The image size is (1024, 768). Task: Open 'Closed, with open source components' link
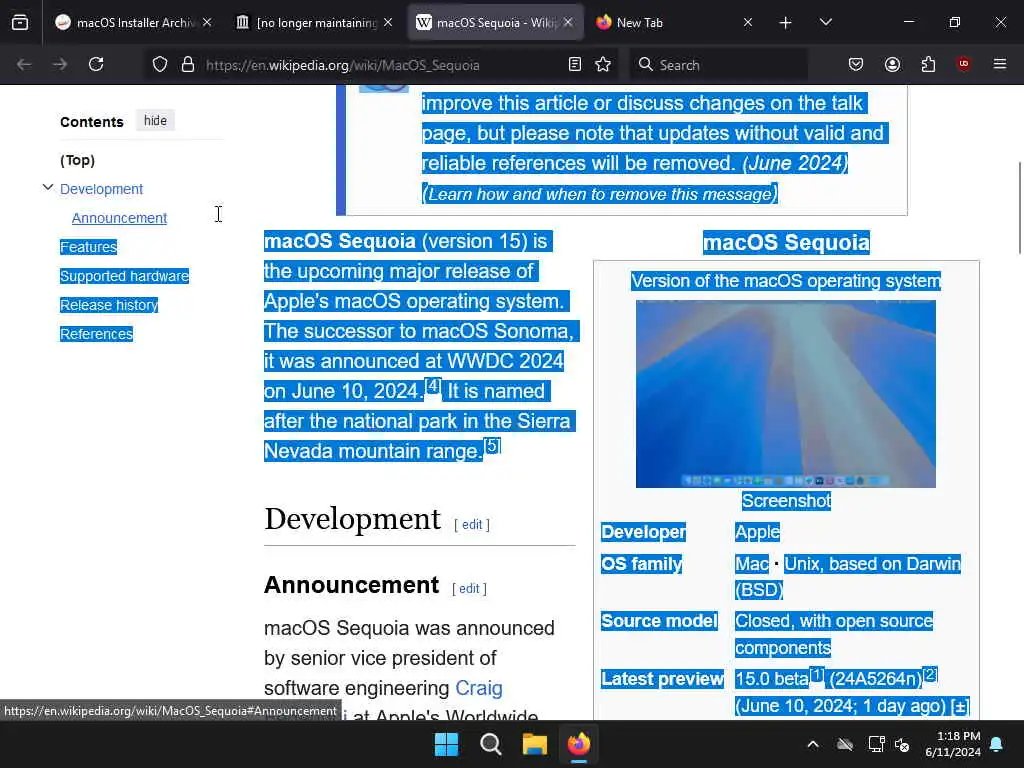(x=834, y=620)
